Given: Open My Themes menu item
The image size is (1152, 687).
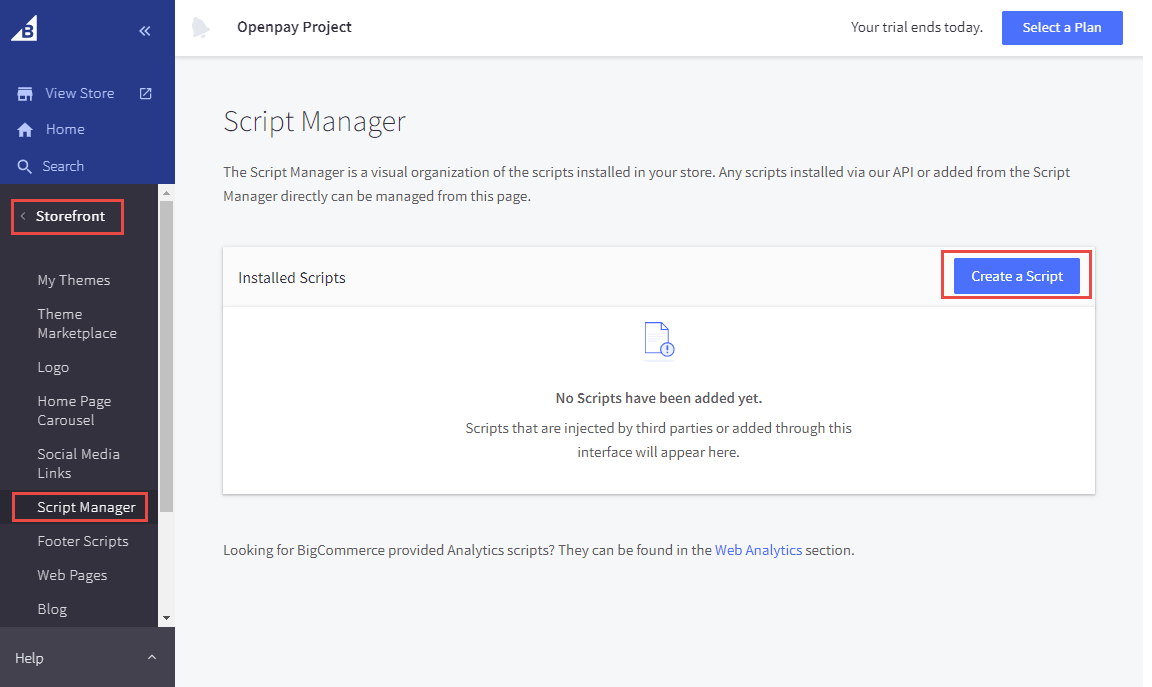Looking at the screenshot, I should coord(74,280).
